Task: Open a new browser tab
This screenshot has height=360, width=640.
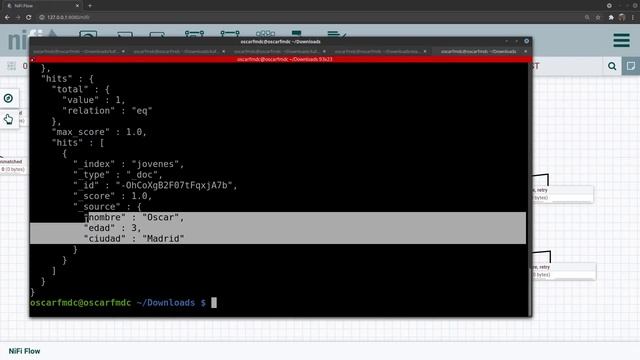Action: (90, 6)
